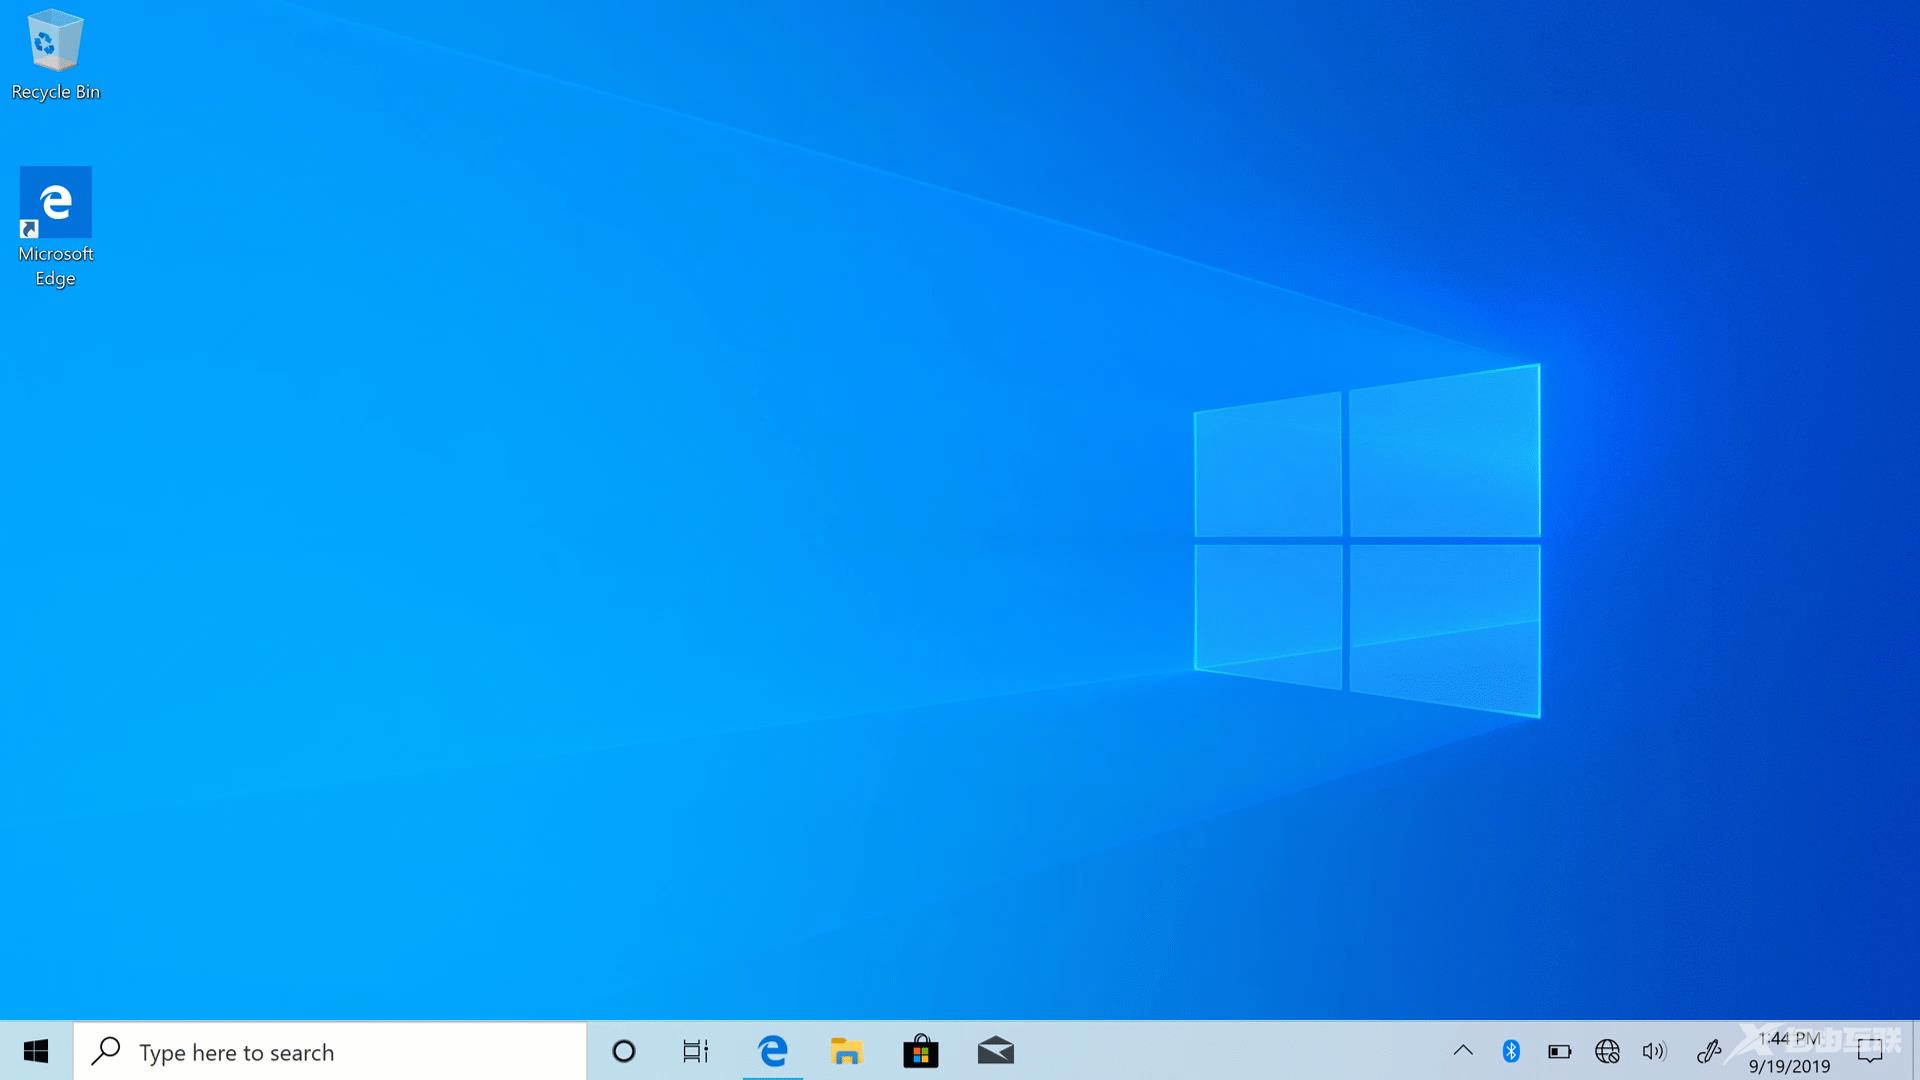Open the Mail app from the taskbar
Image resolution: width=1920 pixels, height=1080 pixels.
pyautogui.click(x=995, y=1051)
